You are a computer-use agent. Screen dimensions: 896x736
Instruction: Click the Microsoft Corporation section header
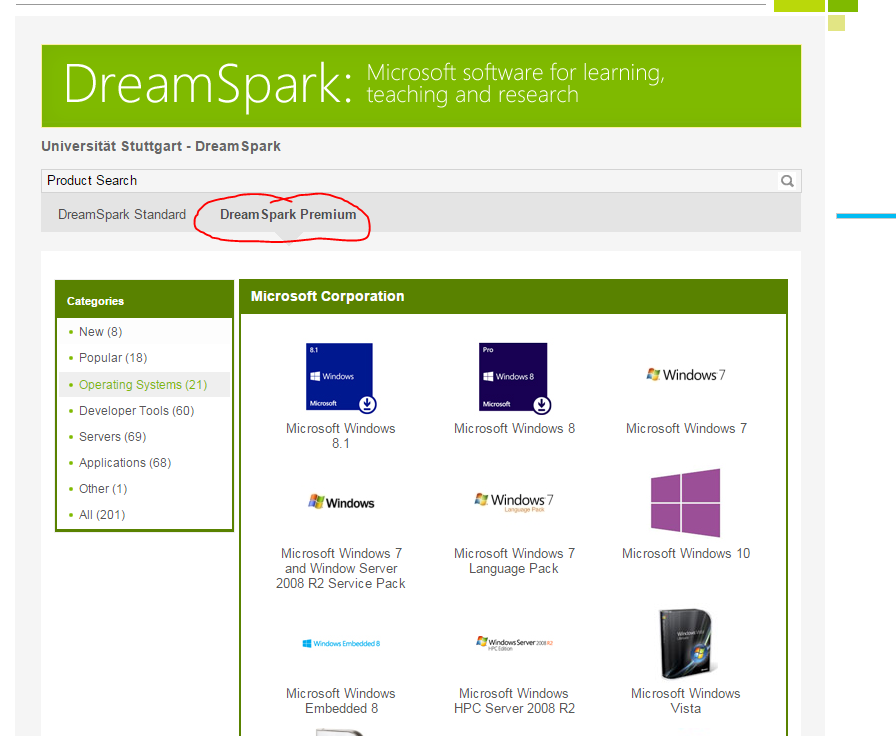pos(513,297)
